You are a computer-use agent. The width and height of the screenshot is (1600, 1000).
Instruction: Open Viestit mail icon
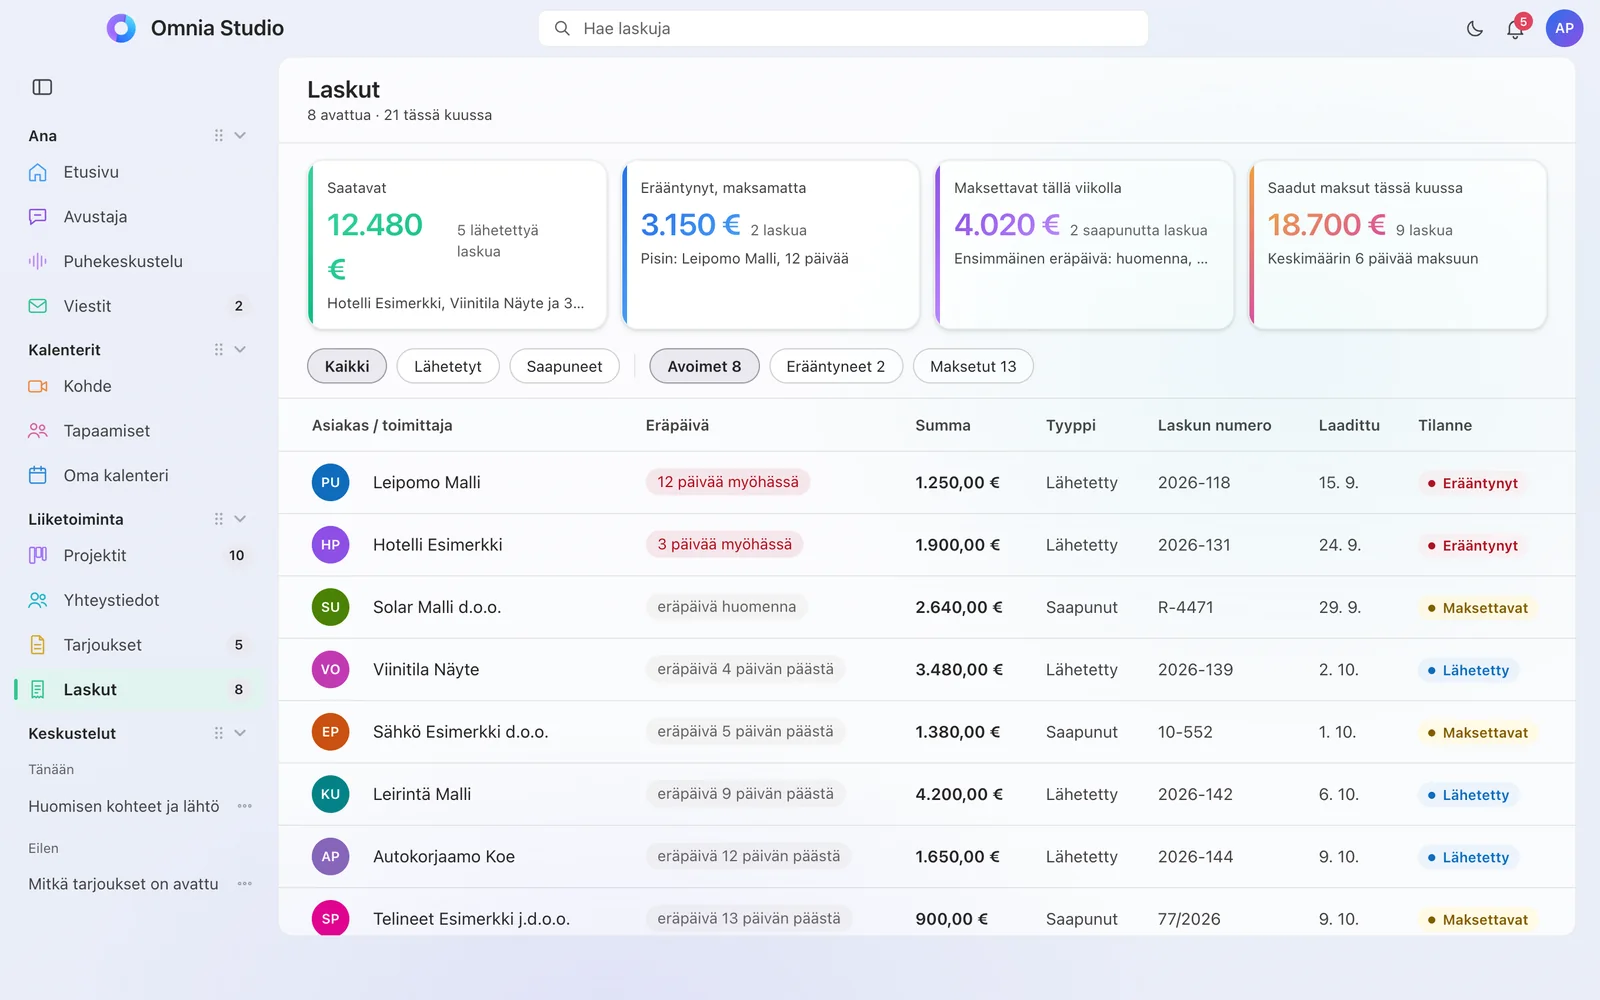tap(38, 306)
